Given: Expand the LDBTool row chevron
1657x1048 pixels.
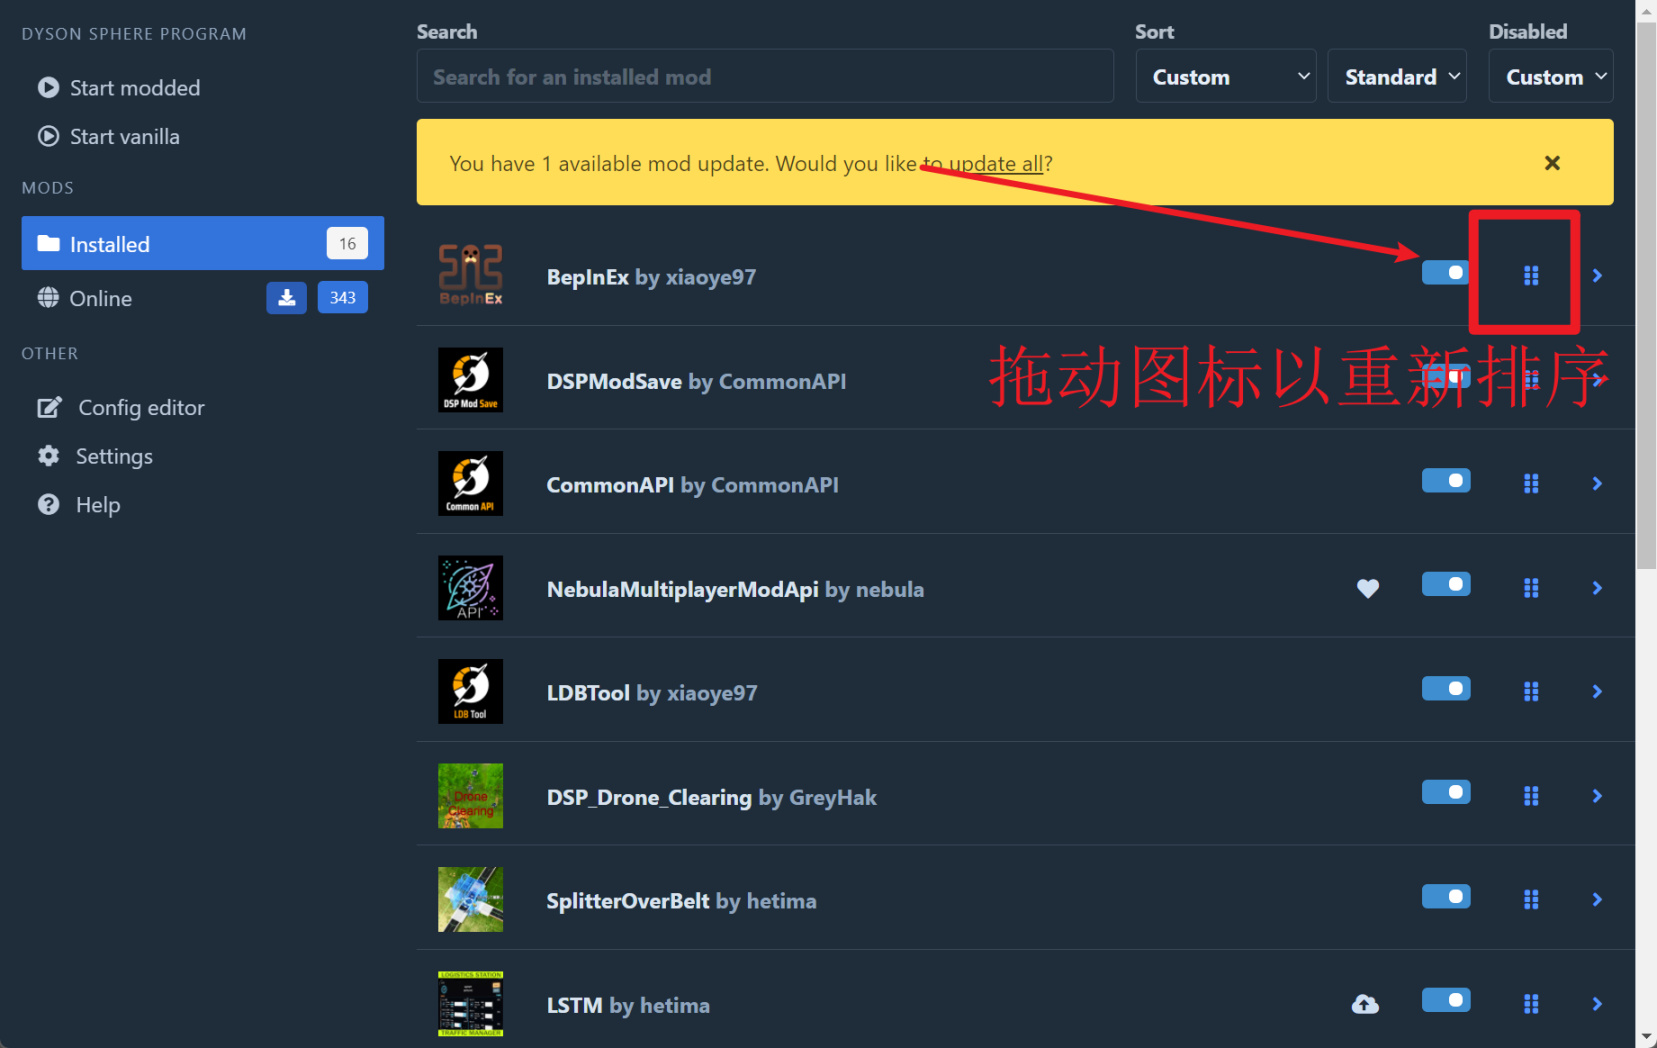Looking at the screenshot, I should click(1597, 692).
